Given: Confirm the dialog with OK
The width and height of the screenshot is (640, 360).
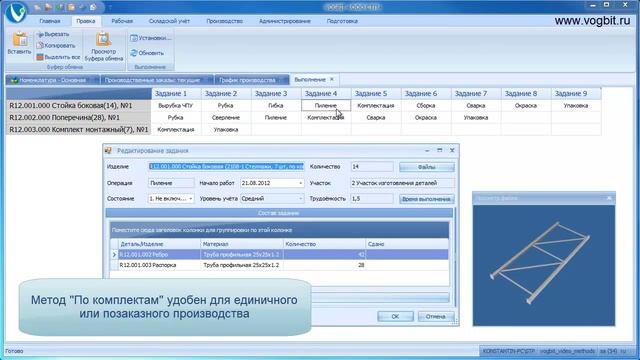Looking at the screenshot, I should 395,316.
